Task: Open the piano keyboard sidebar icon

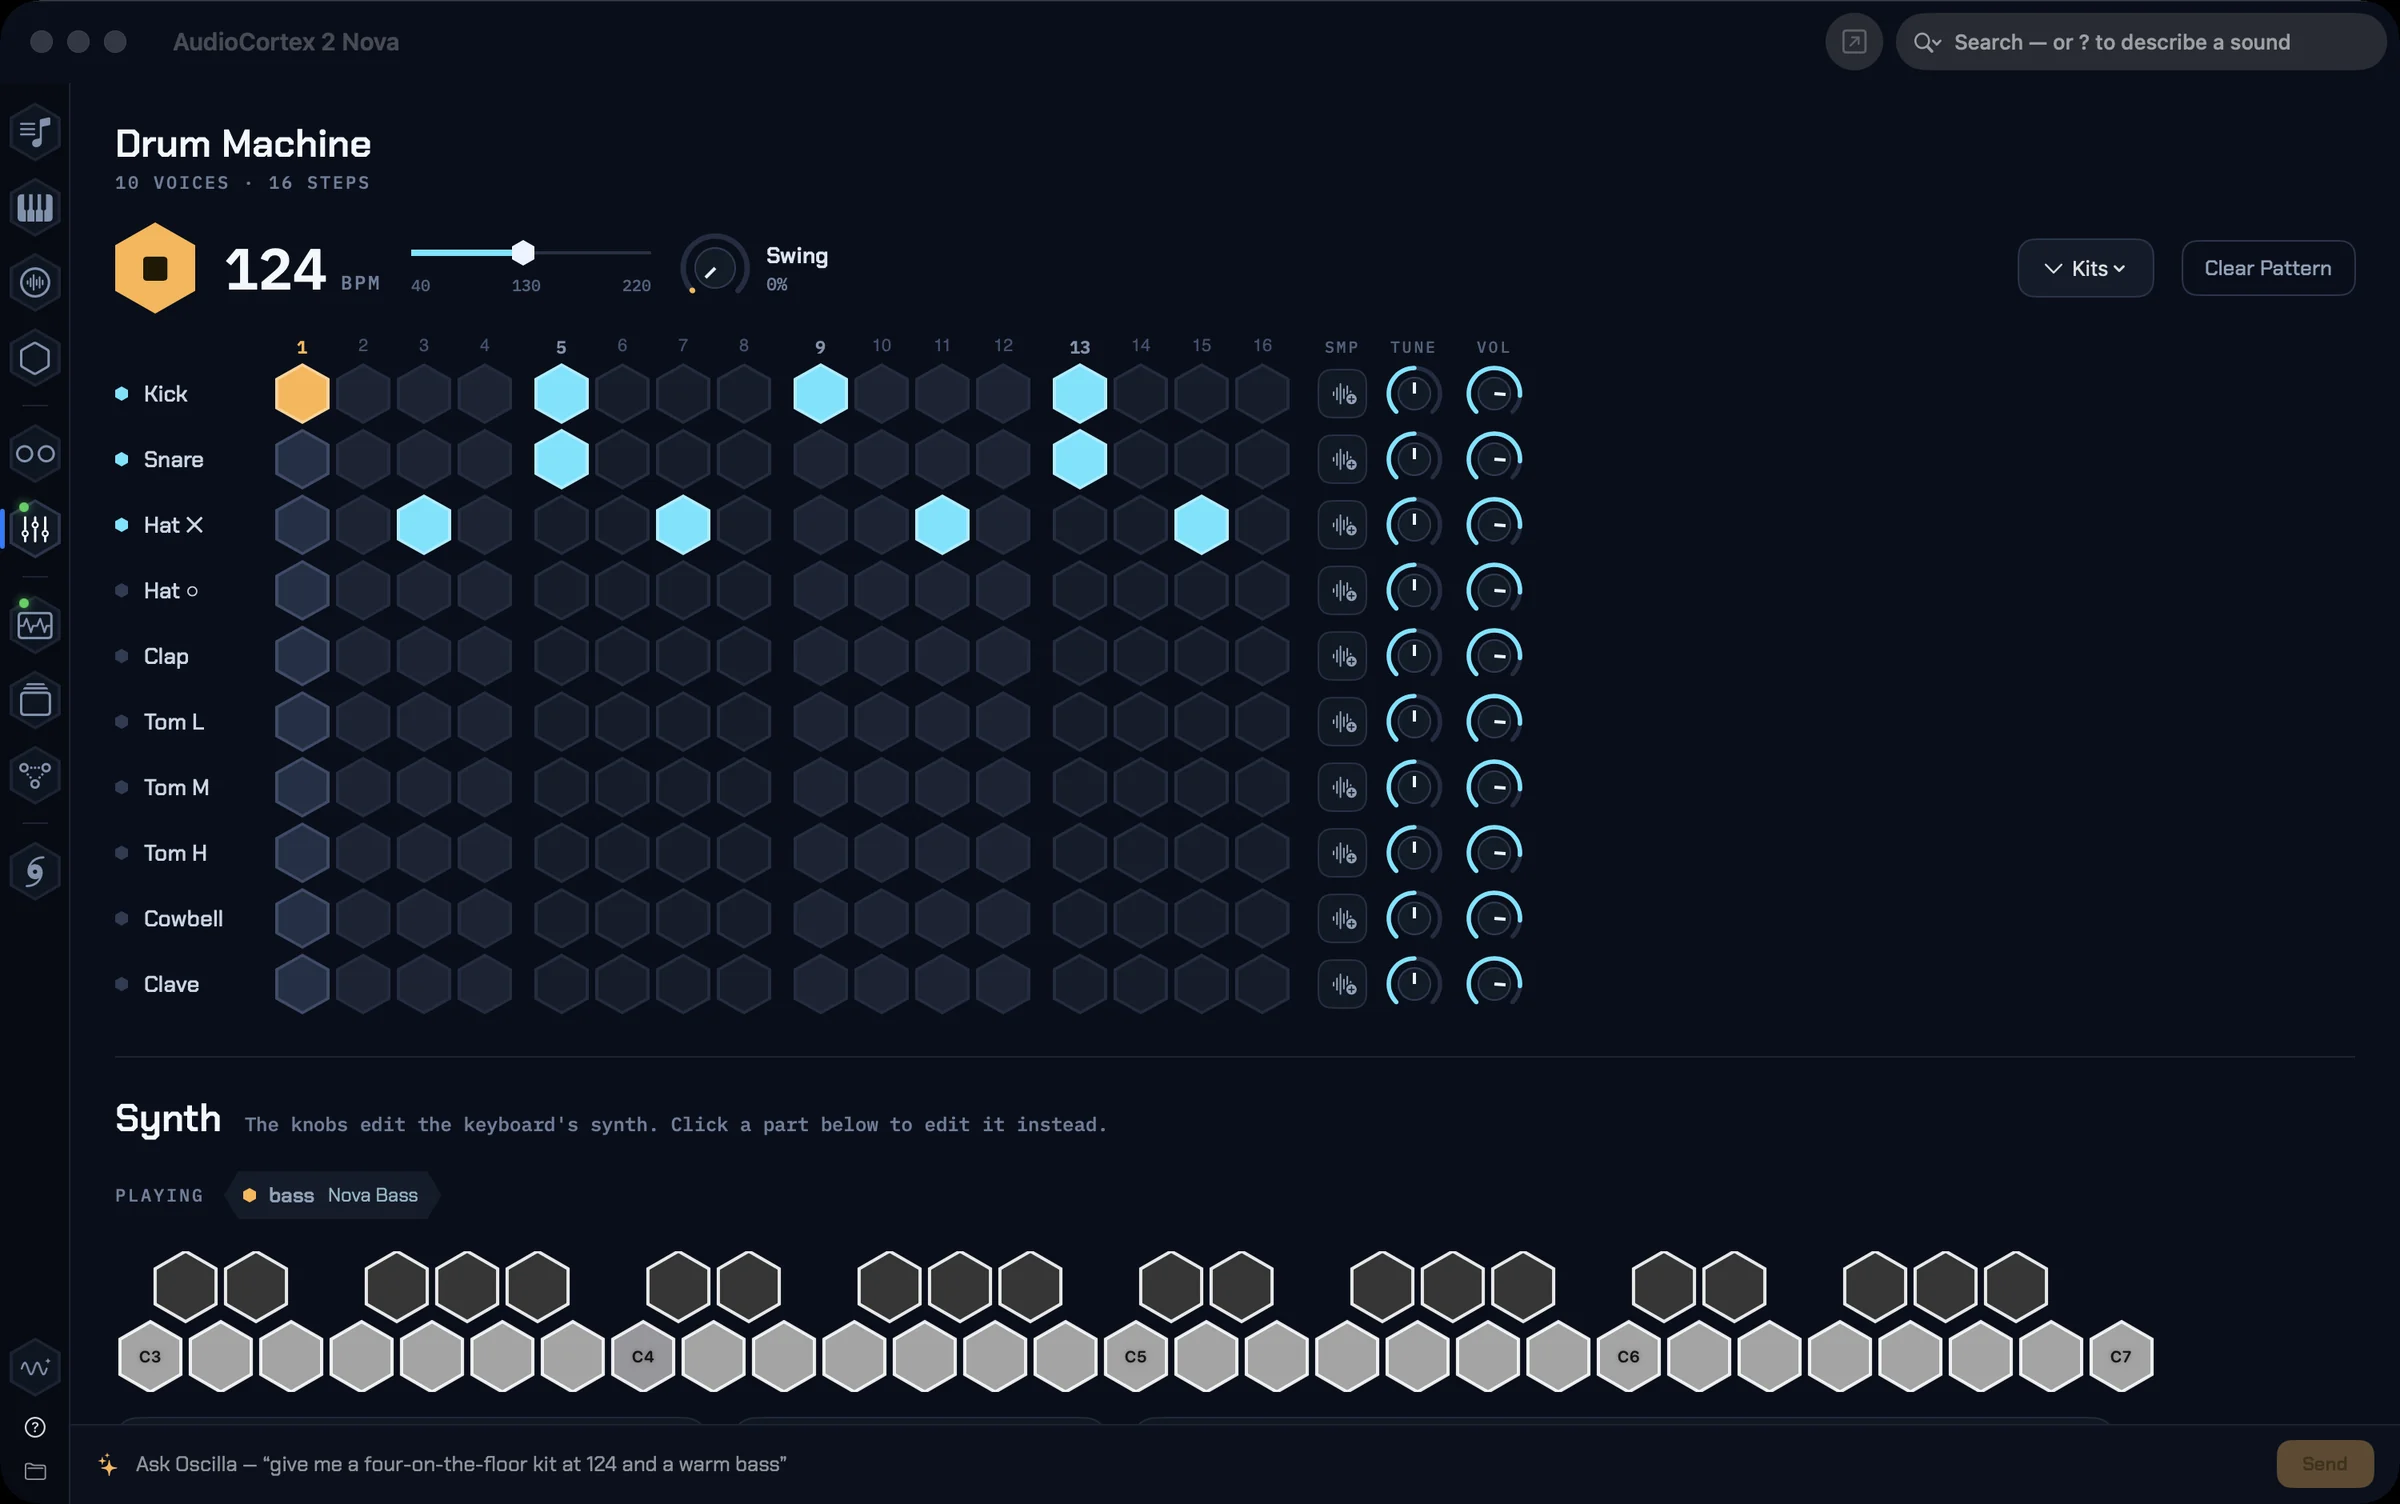Action: pos(35,207)
